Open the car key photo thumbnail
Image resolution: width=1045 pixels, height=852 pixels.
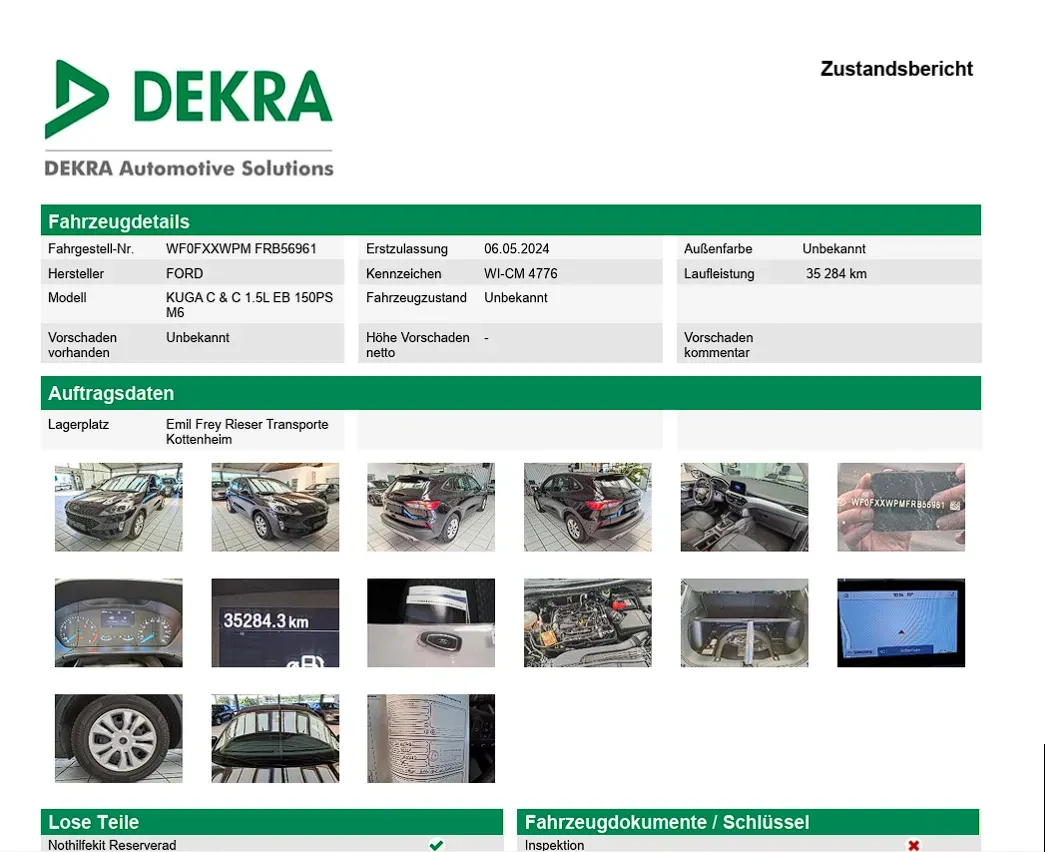pos(431,623)
